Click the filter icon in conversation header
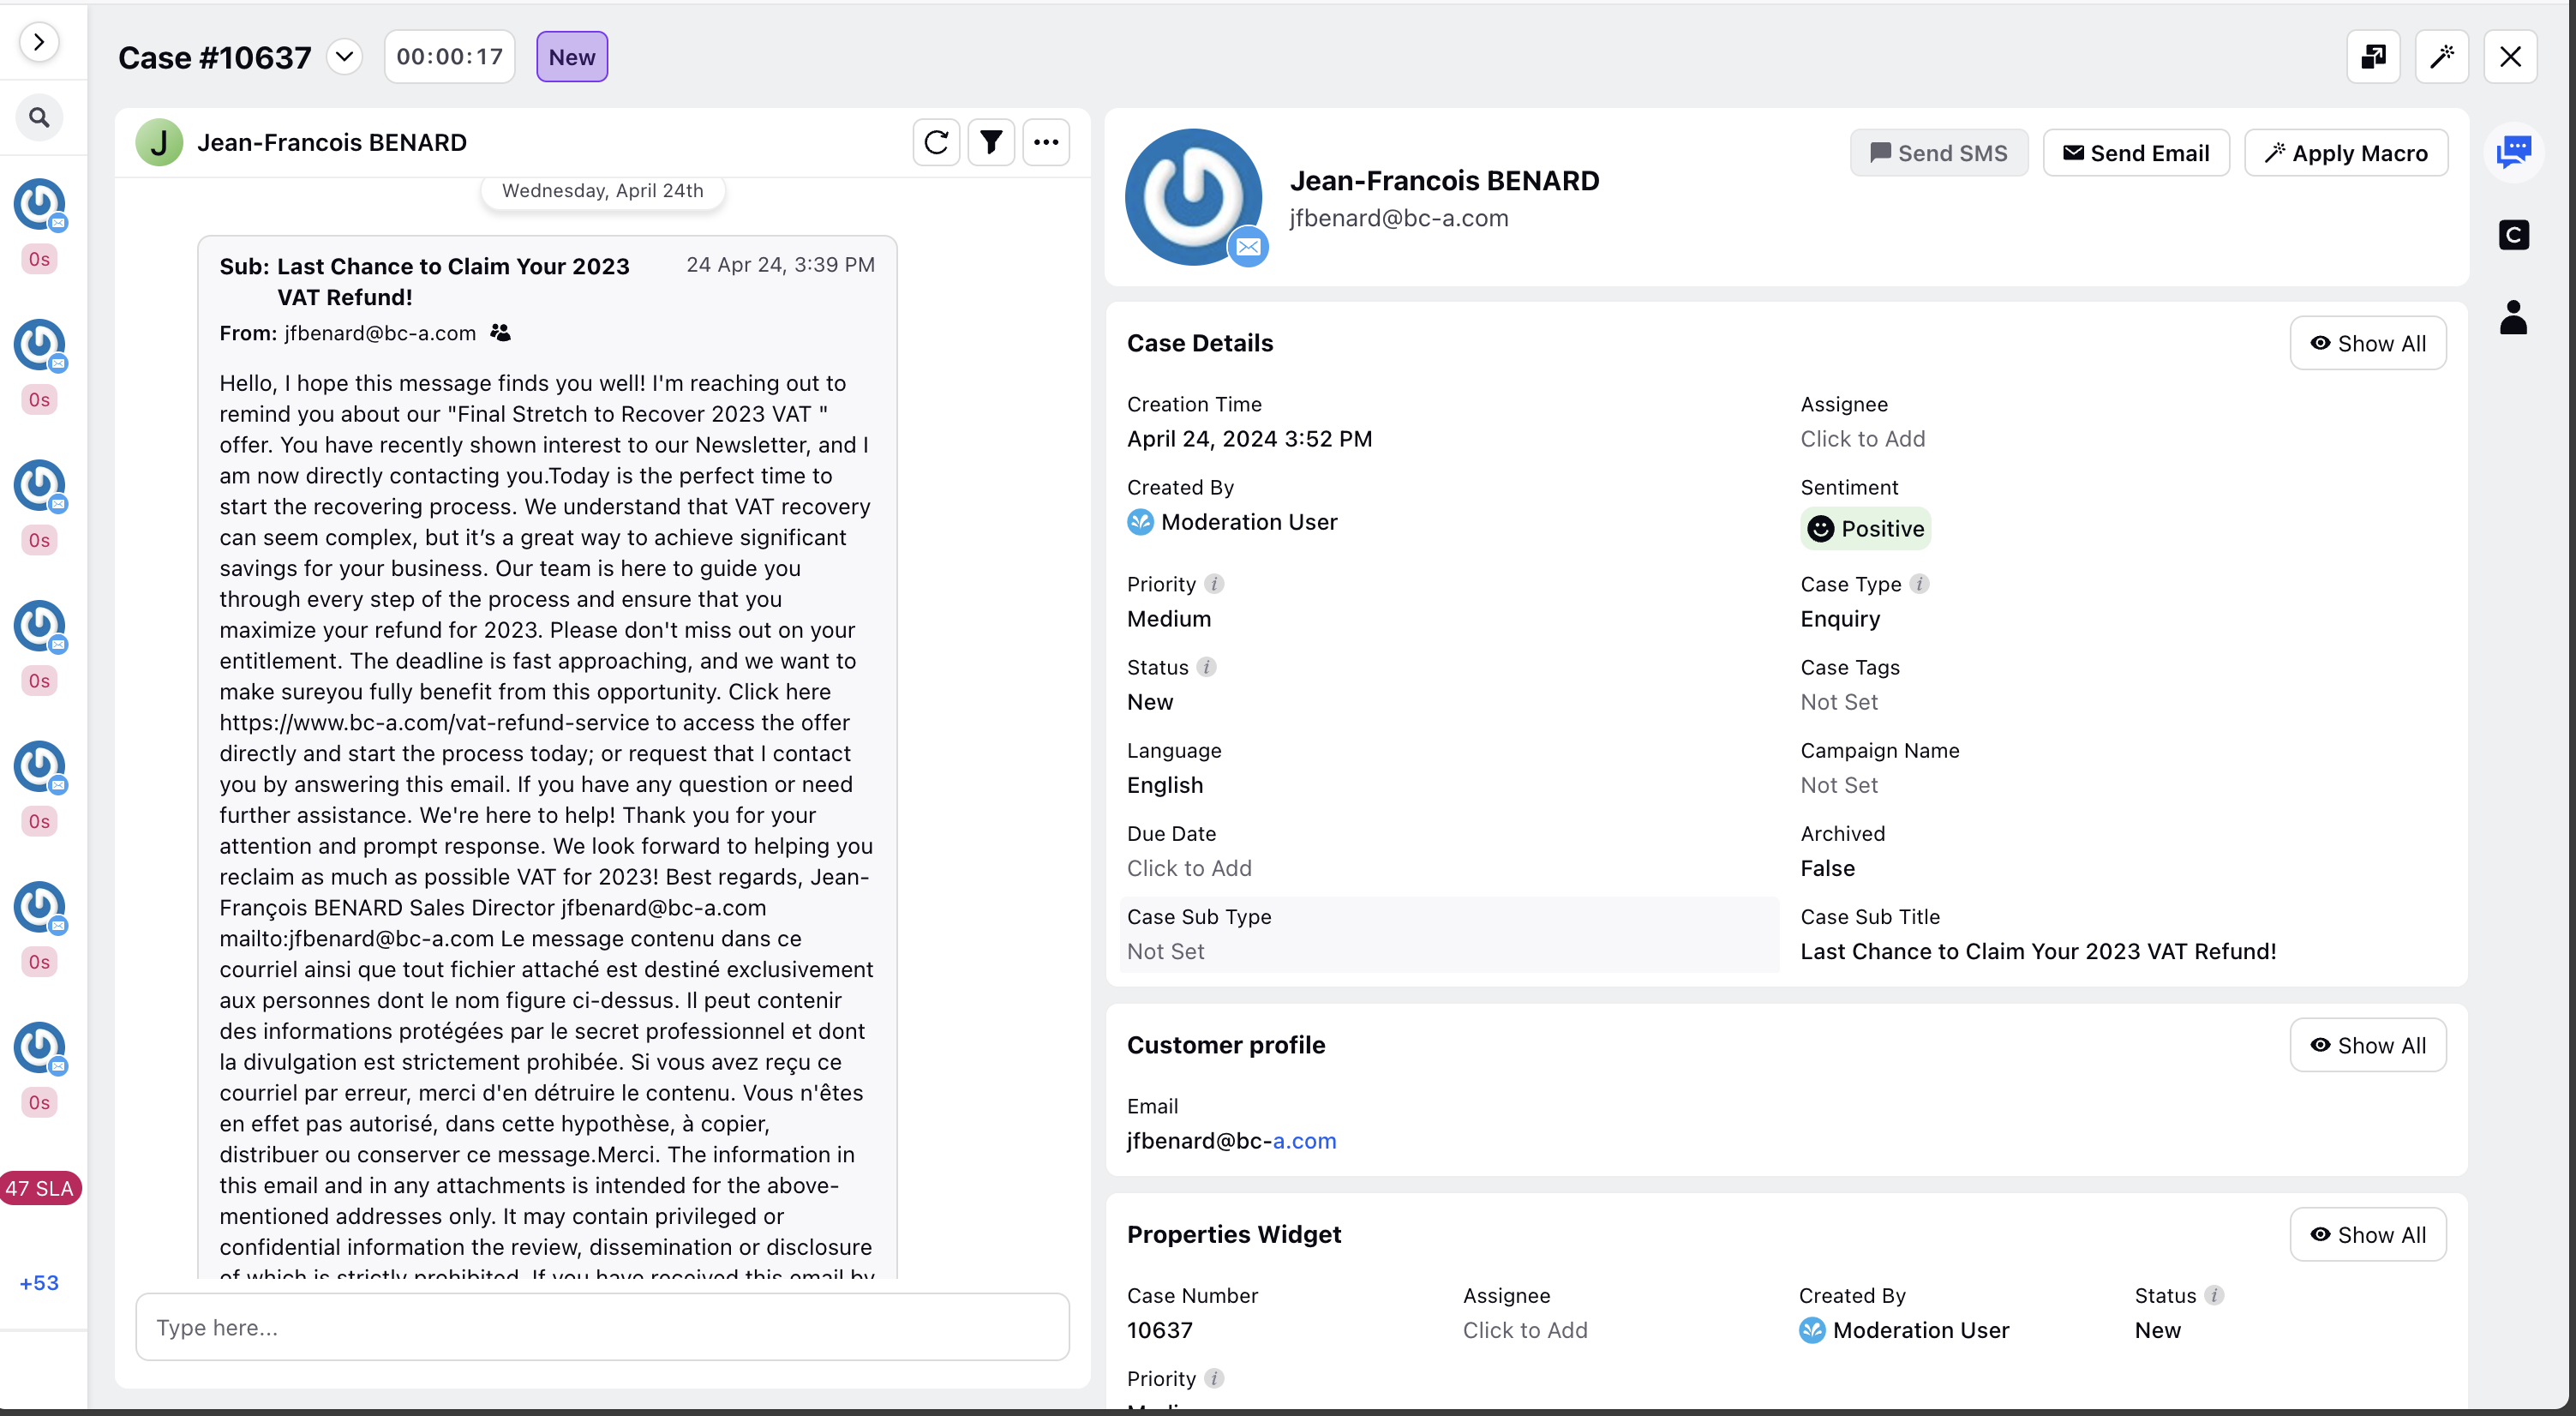 tap(990, 143)
